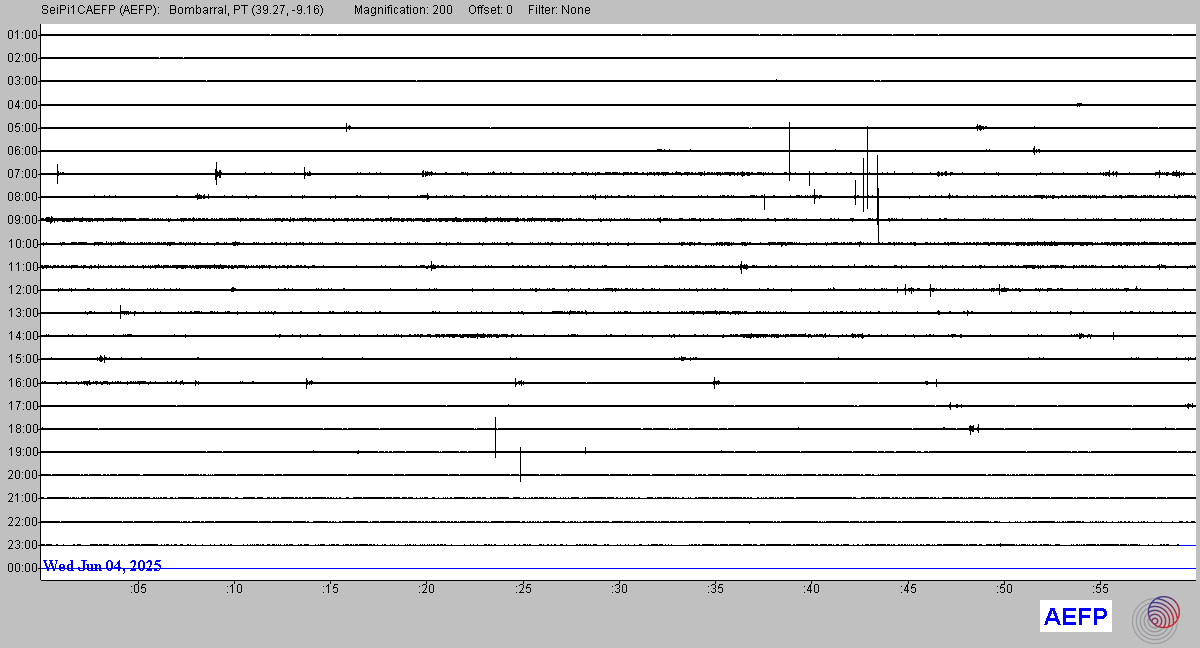This screenshot has height=648, width=1200.
Task: Click the 20:00 hour label
Action: click(22, 475)
